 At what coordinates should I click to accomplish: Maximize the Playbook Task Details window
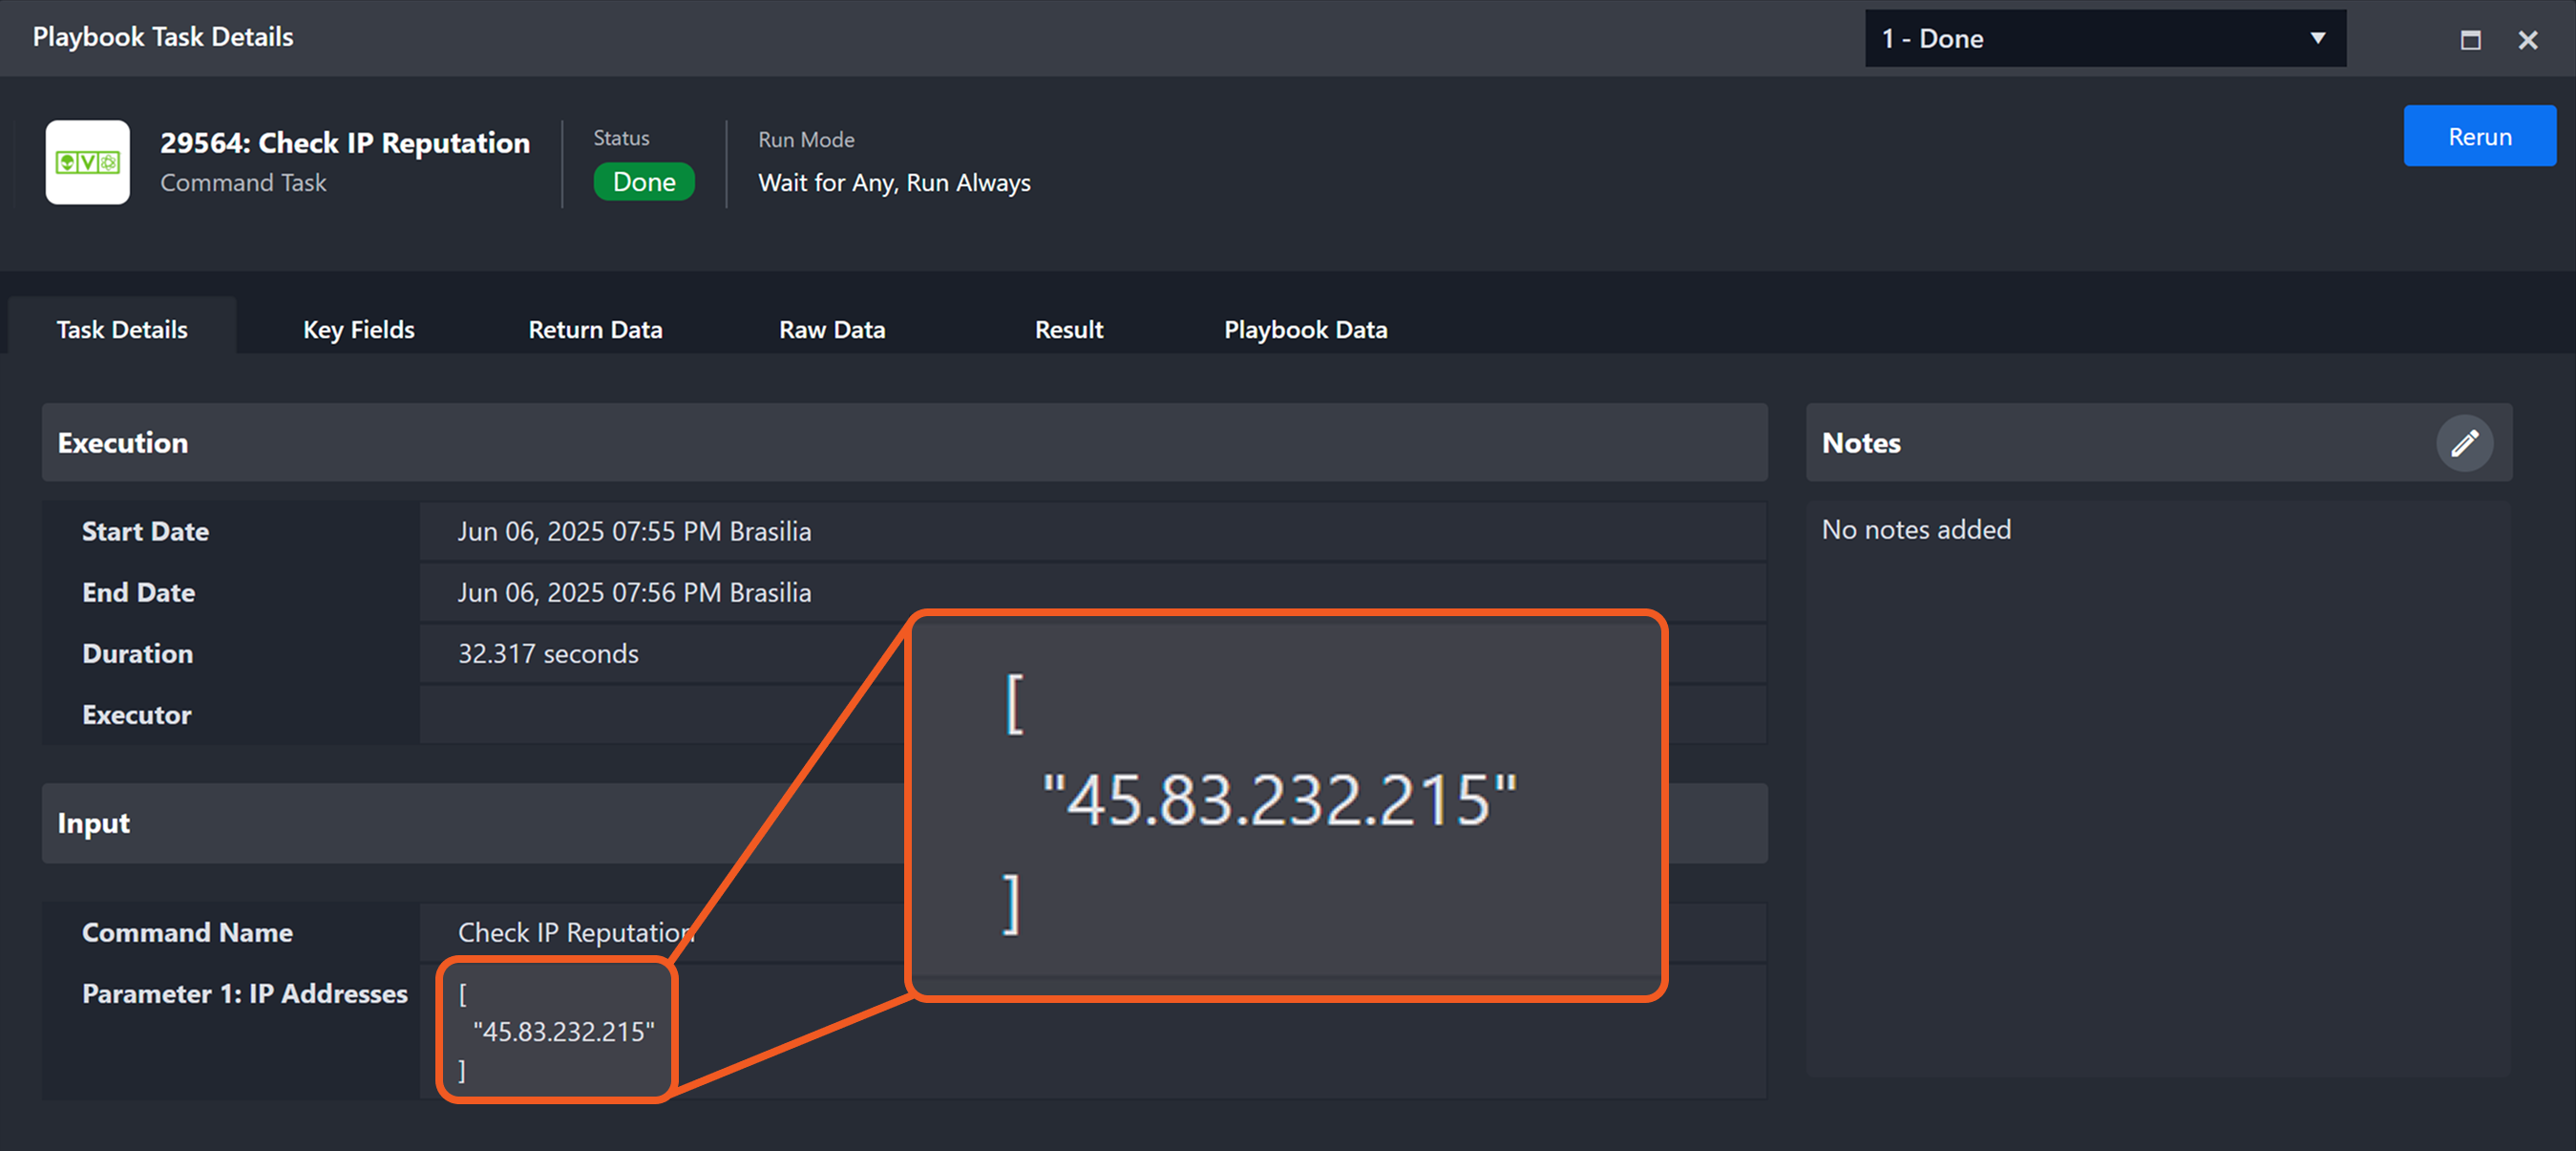click(x=2470, y=40)
